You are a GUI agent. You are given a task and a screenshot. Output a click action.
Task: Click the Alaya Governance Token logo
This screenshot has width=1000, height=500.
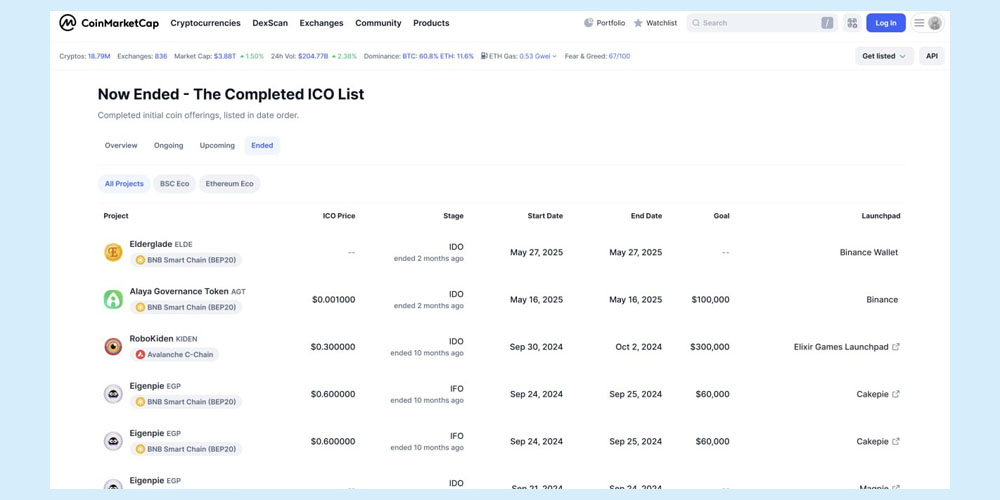(113, 300)
